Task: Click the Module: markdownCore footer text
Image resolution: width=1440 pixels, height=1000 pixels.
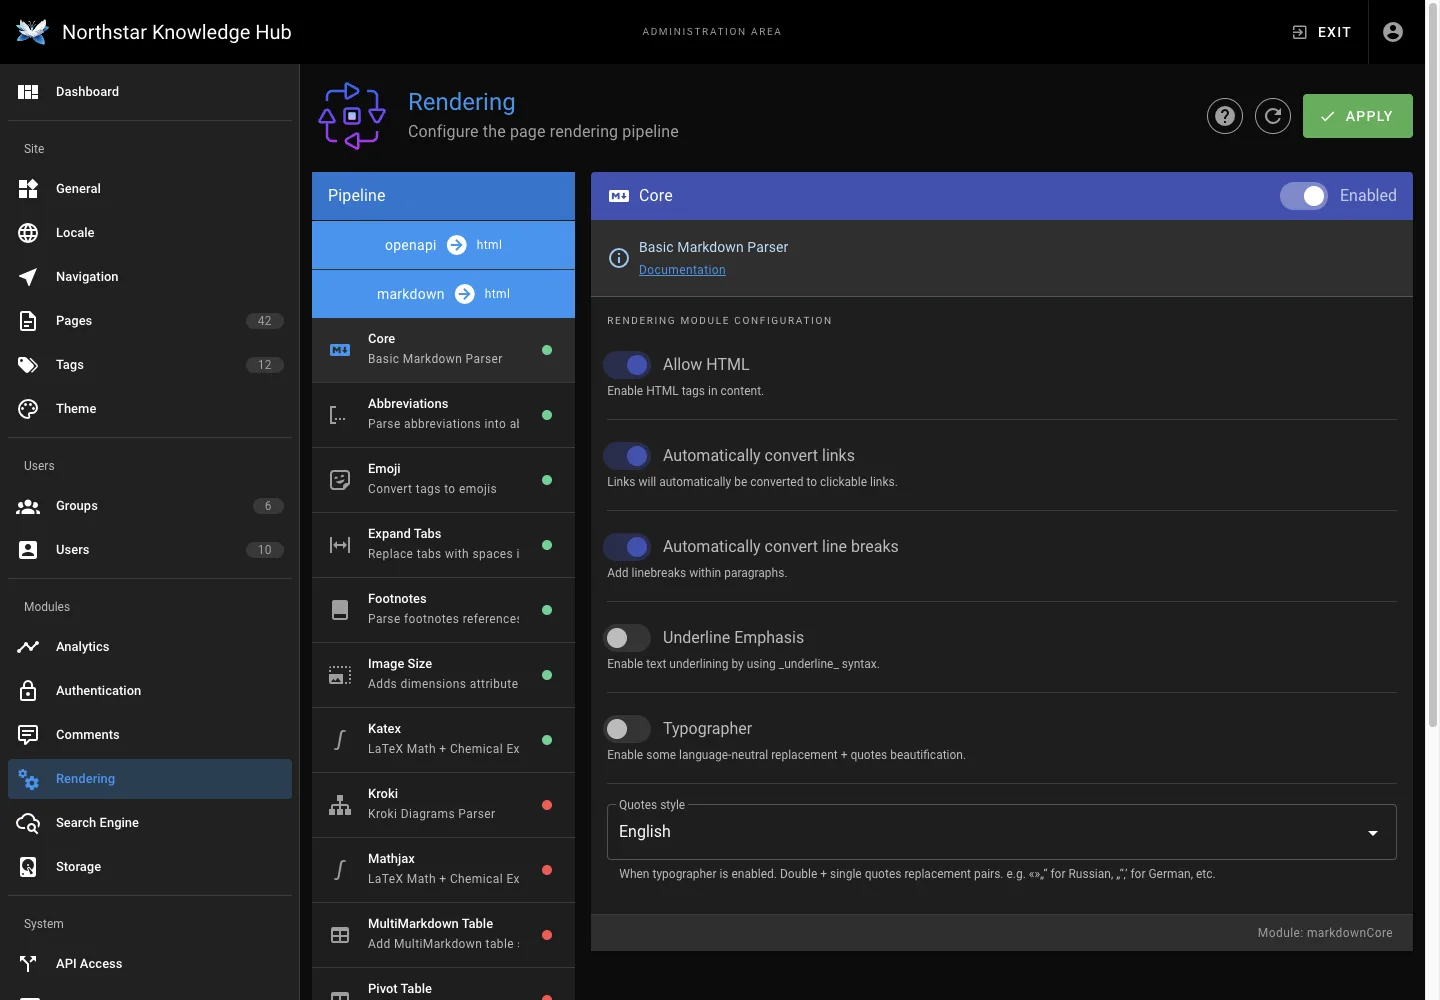Action: click(x=1325, y=933)
